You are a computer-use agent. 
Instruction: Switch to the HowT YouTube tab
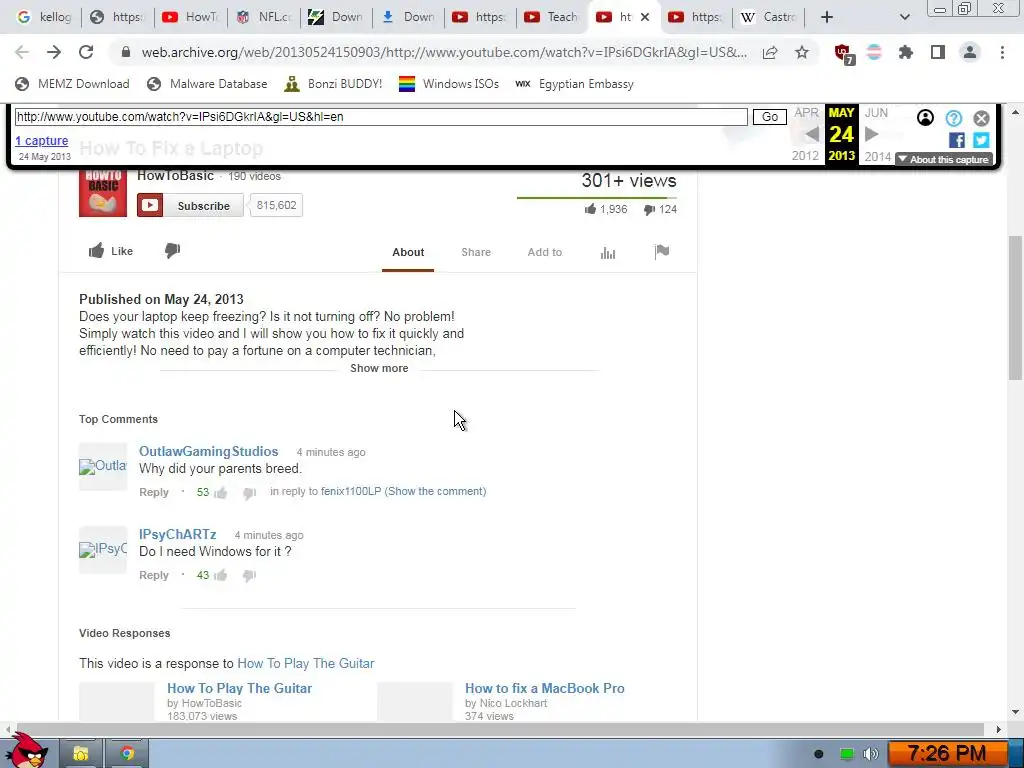tap(189, 17)
